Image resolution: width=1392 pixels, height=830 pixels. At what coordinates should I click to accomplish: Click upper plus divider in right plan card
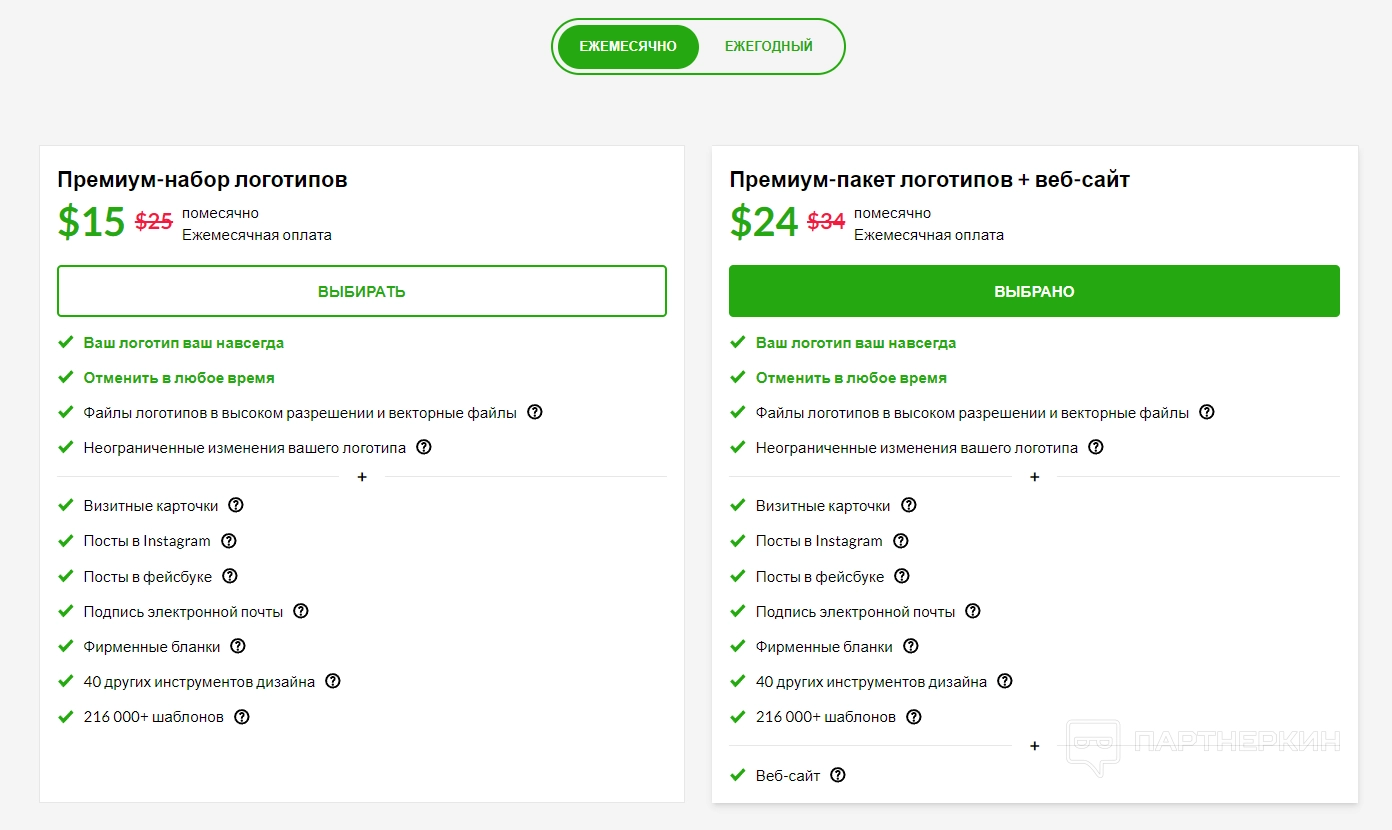tap(1034, 477)
